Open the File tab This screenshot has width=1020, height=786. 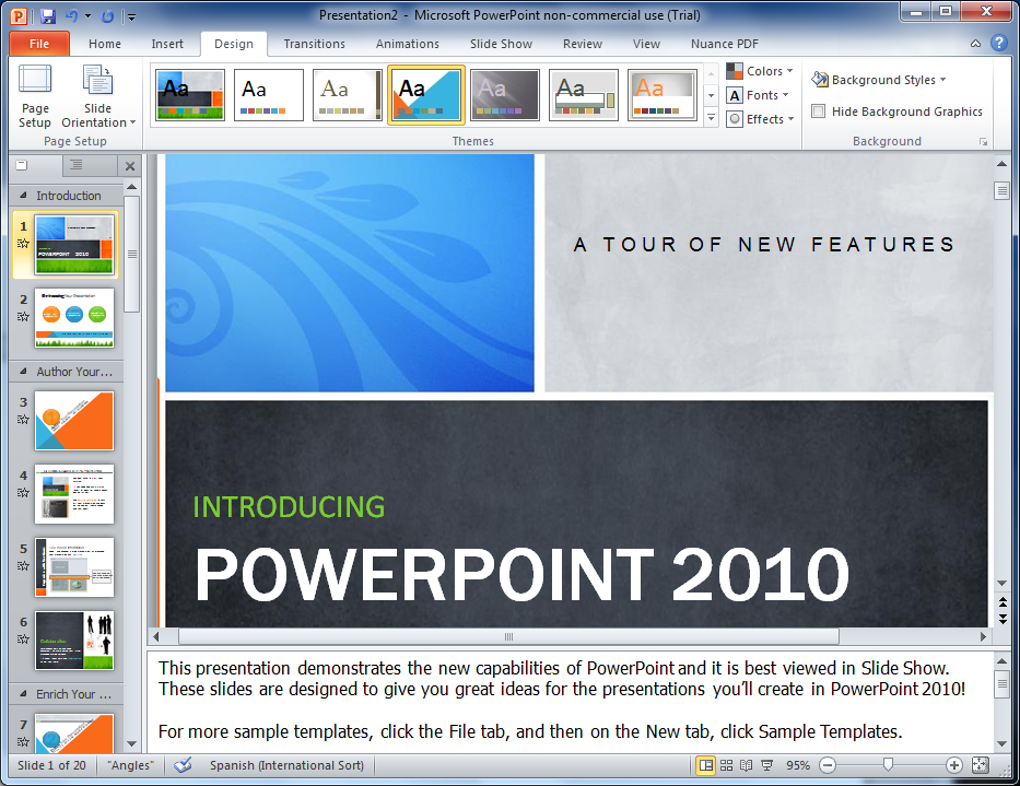[39, 44]
